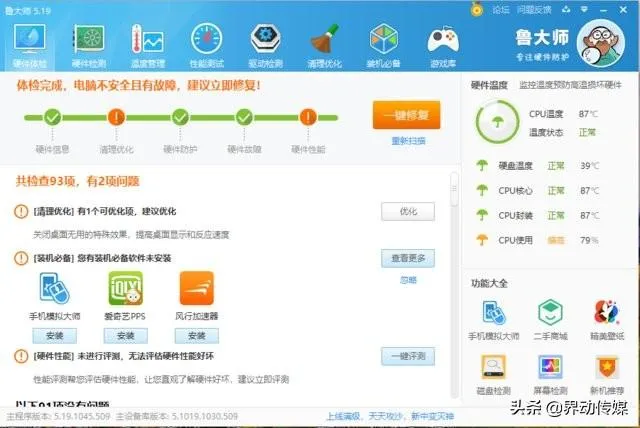Click the CPU使用 79% value
The height and width of the screenshot is (428, 640).
pyautogui.click(x=589, y=240)
